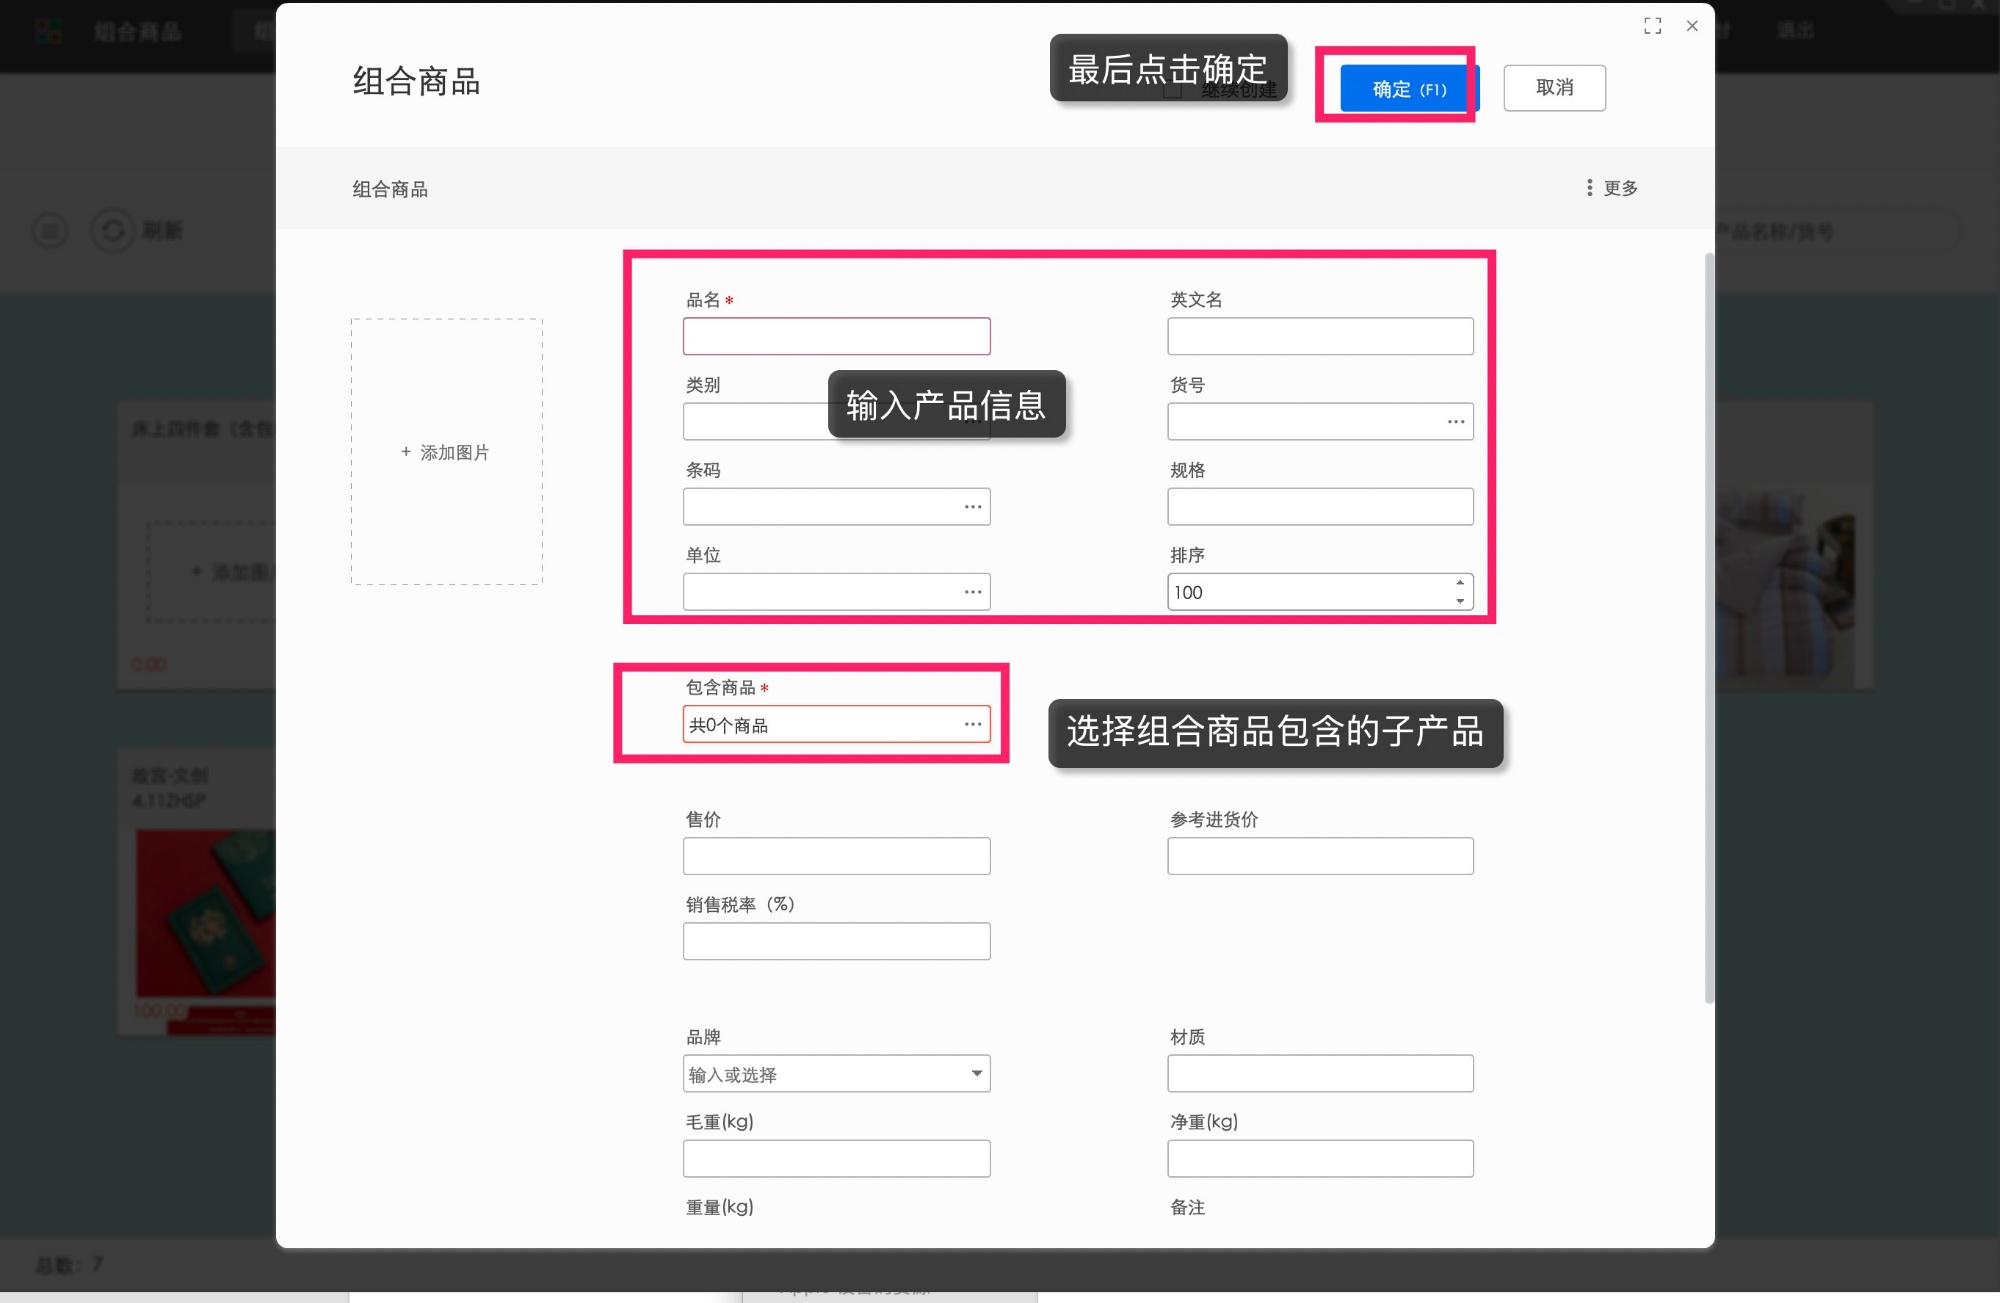
Task: Decrease 排序 value with the down arrow
Action: pos(1460,599)
